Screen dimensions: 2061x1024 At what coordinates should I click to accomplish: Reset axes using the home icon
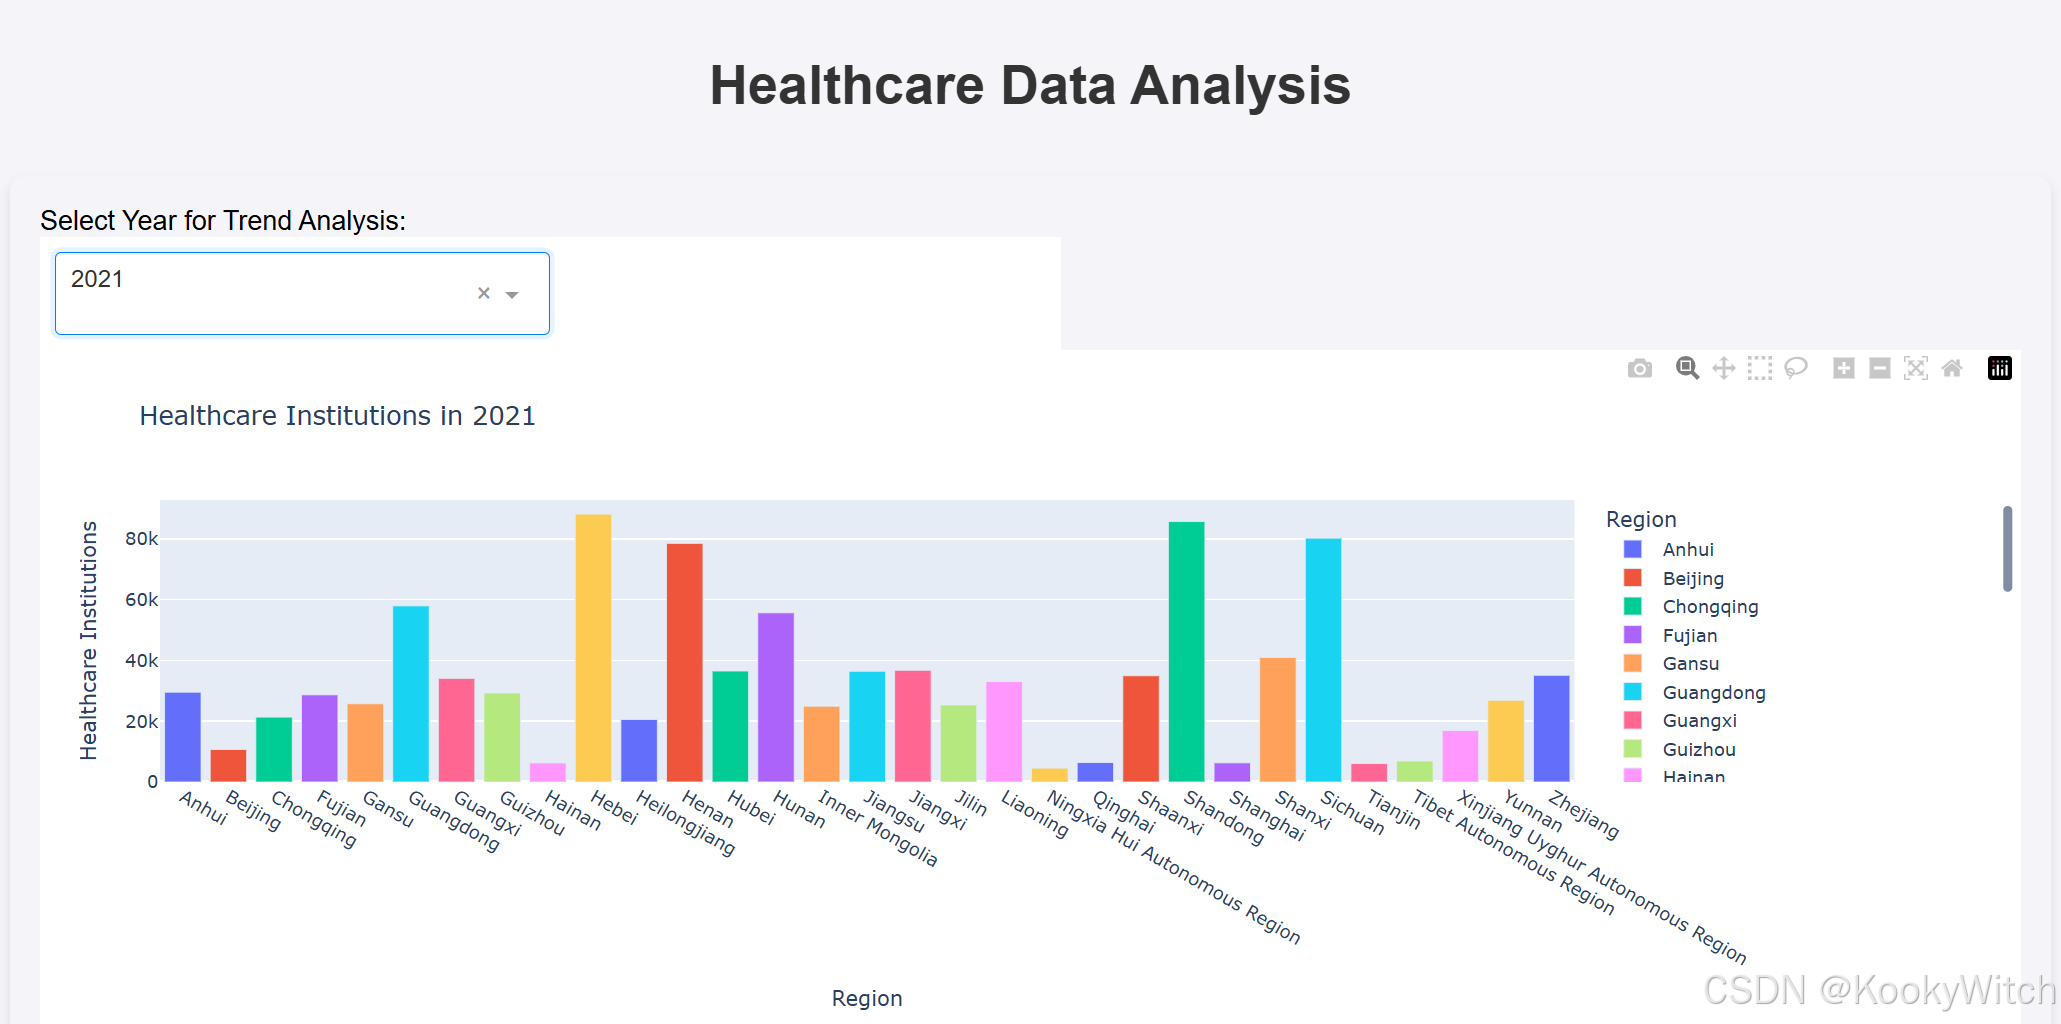1952,368
